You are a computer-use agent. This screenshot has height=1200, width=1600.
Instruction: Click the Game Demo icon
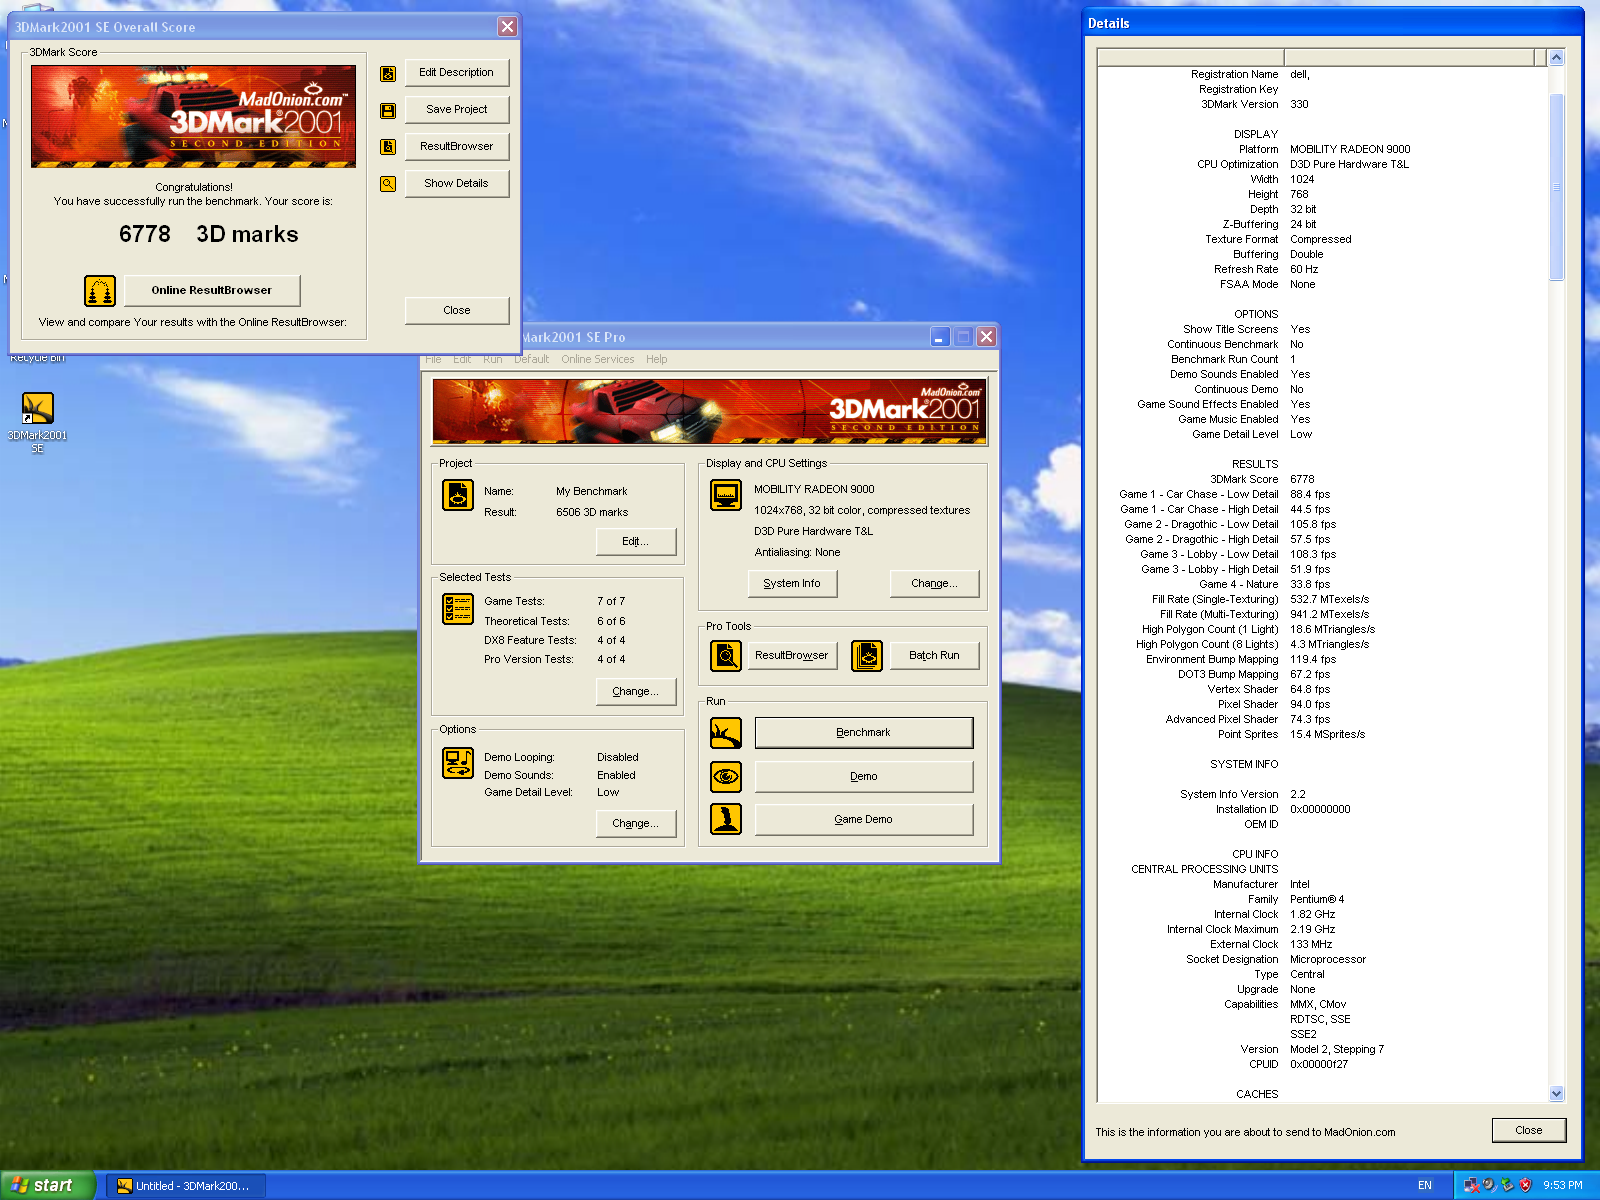point(726,820)
